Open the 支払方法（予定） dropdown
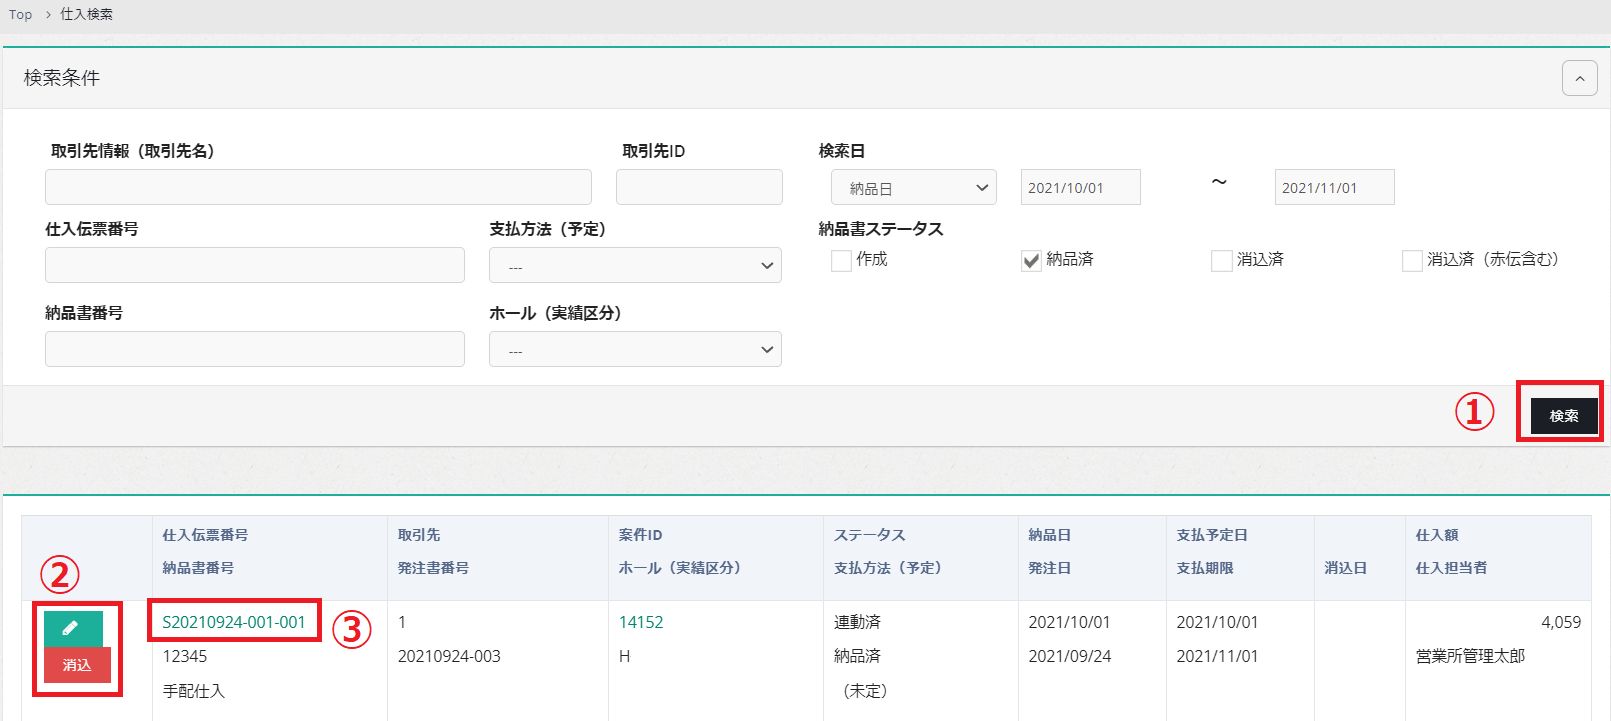1611x721 pixels. (635, 266)
